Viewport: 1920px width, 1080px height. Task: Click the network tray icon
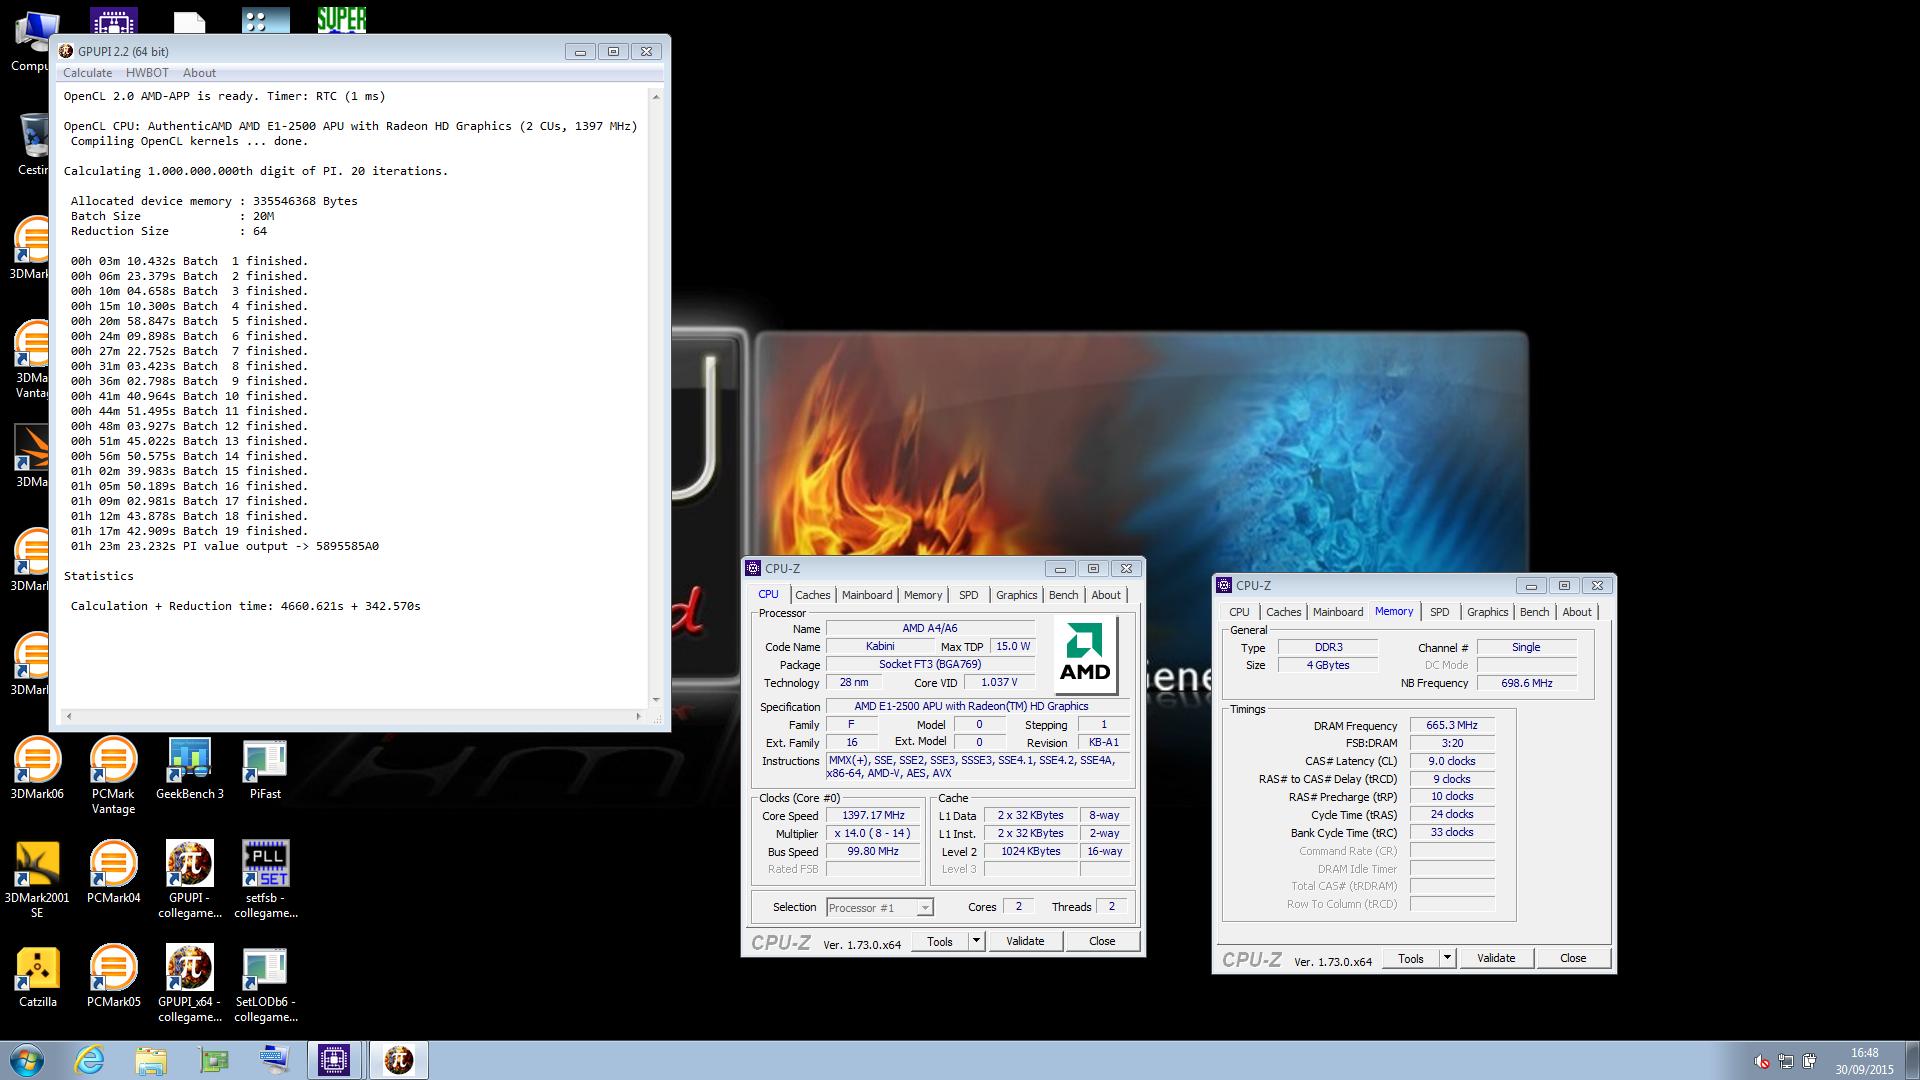[x=1785, y=1061]
